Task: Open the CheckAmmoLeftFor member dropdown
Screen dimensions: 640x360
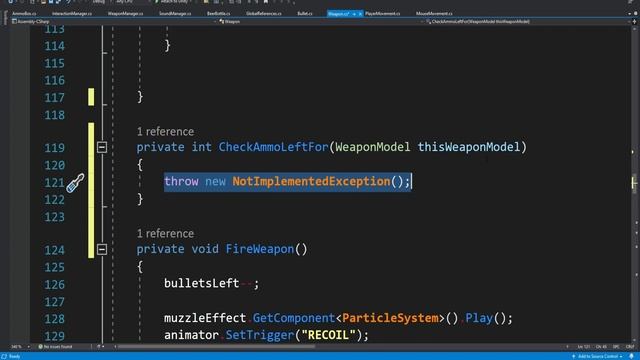Action: pyautogui.click(x=527, y=22)
